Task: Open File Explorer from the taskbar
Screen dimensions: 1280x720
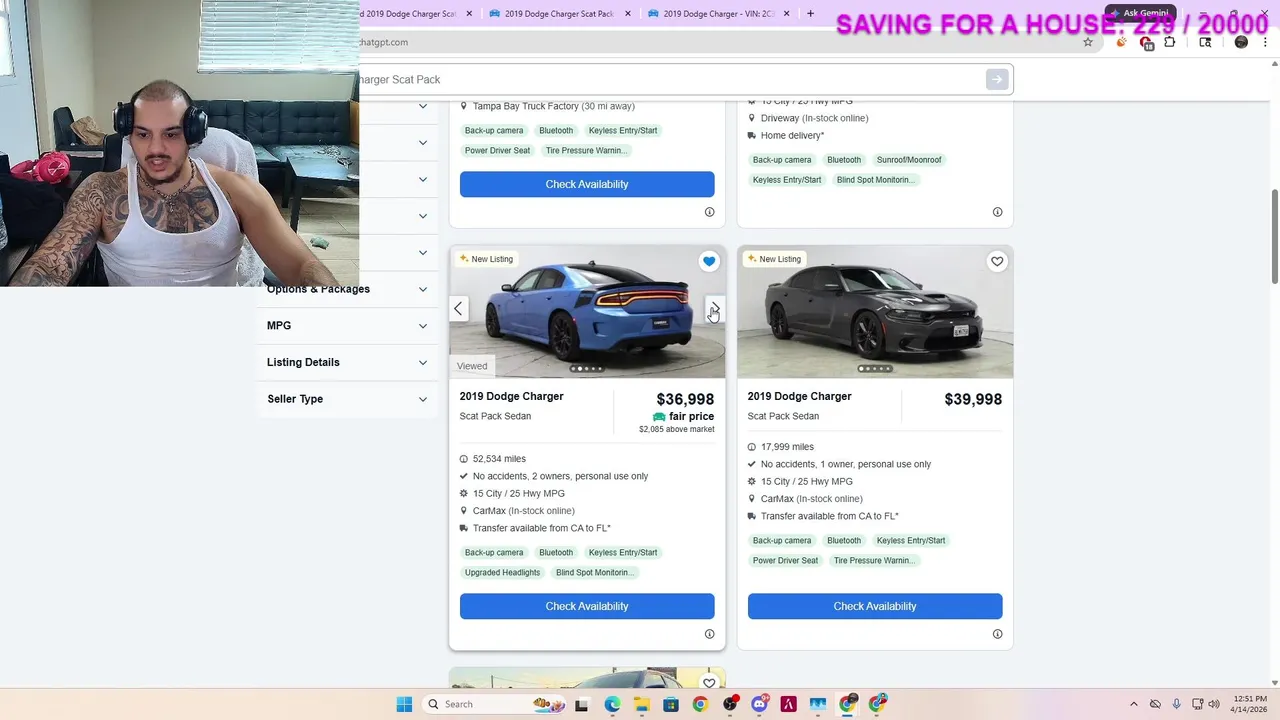Action: [641, 704]
